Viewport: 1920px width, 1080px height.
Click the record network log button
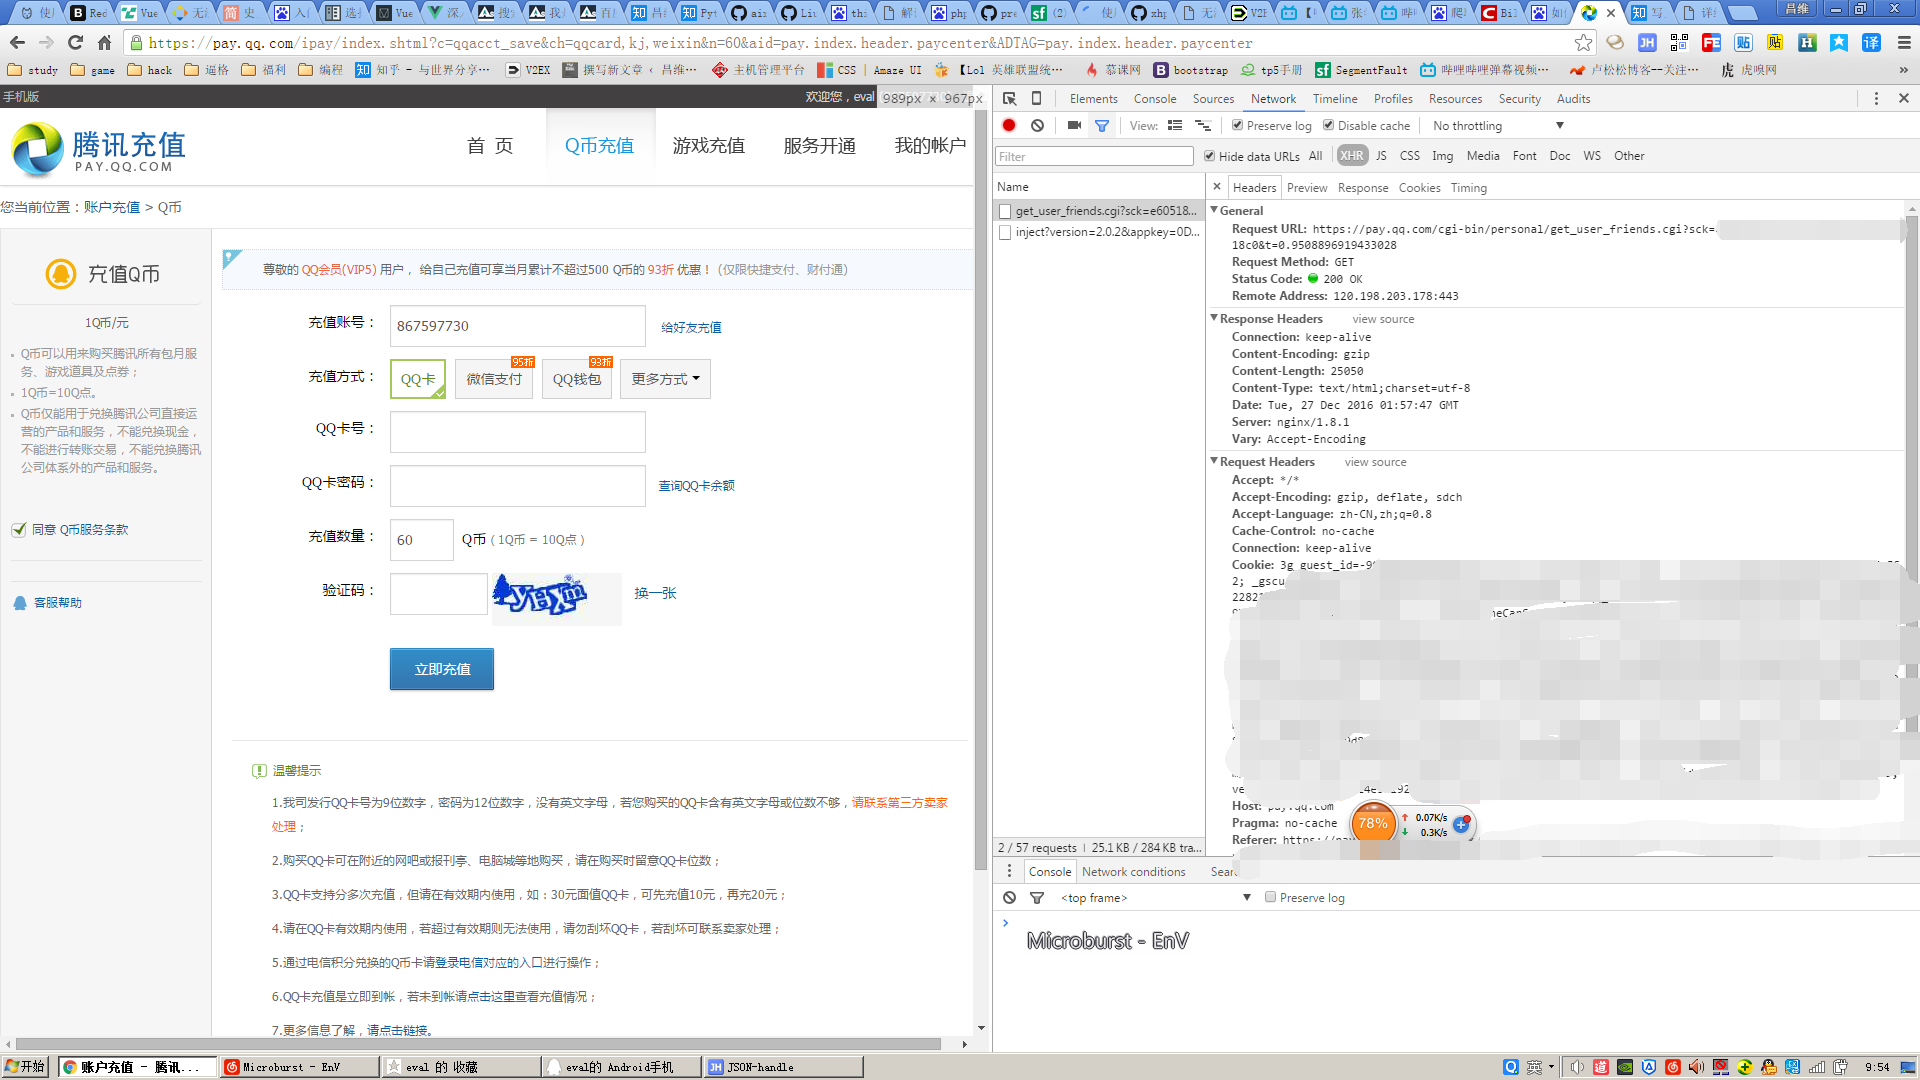pyautogui.click(x=1009, y=126)
